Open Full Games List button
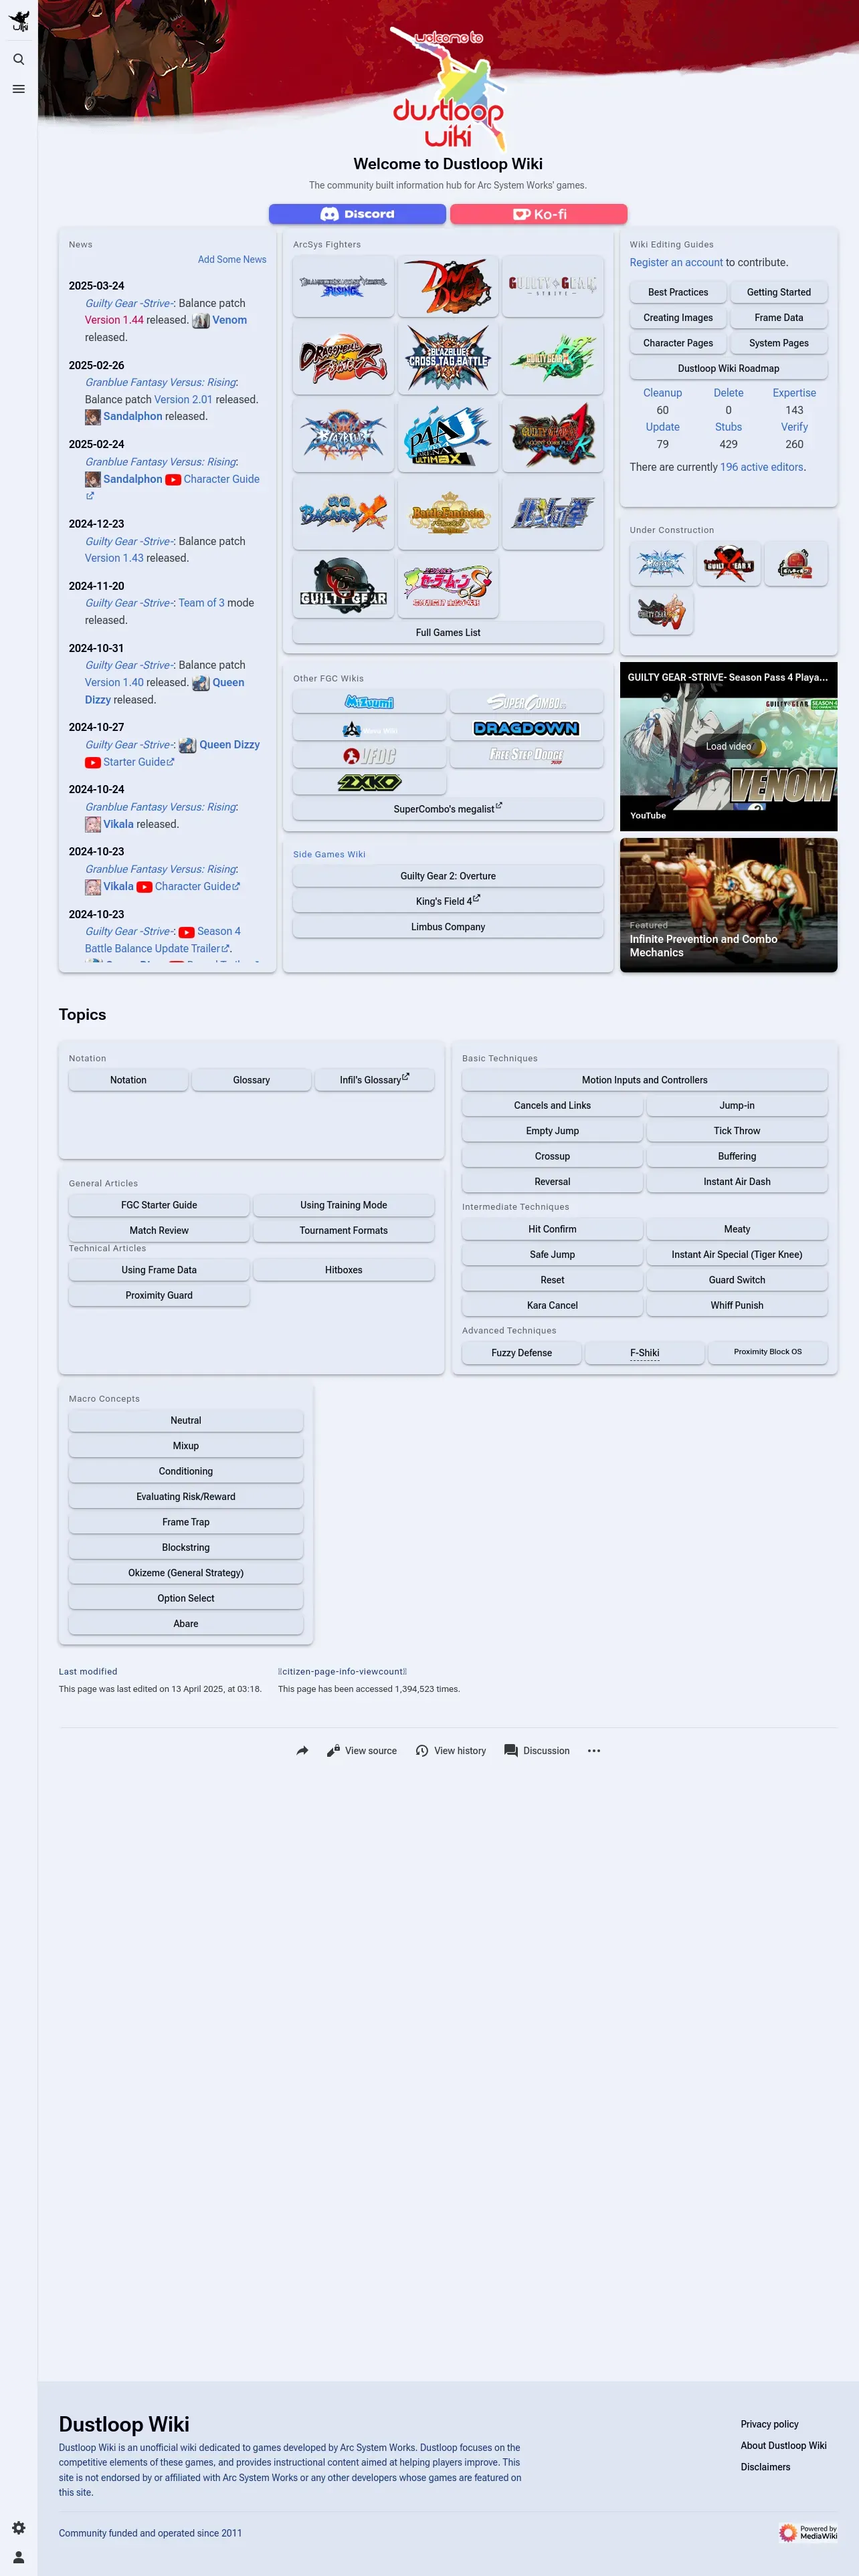The width and height of the screenshot is (859, 2576). 448,632
